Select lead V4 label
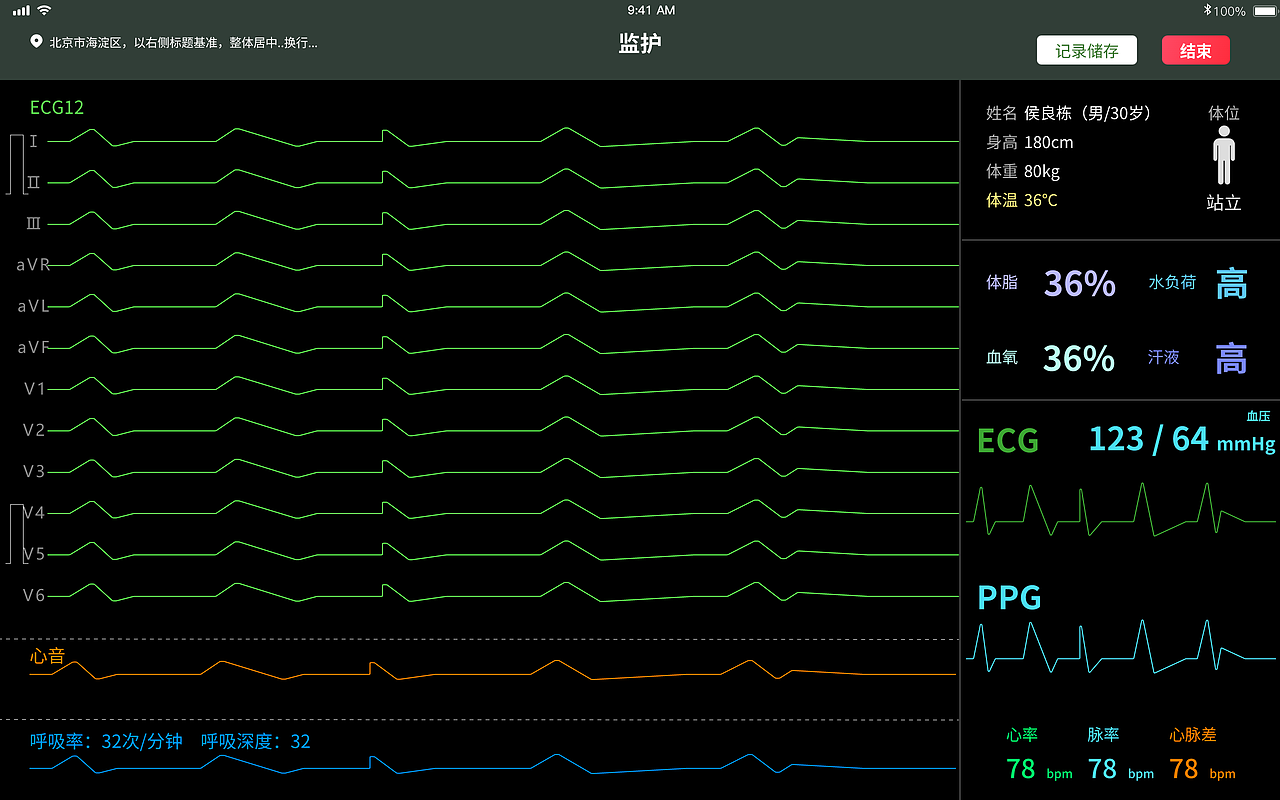 [34, 512]
